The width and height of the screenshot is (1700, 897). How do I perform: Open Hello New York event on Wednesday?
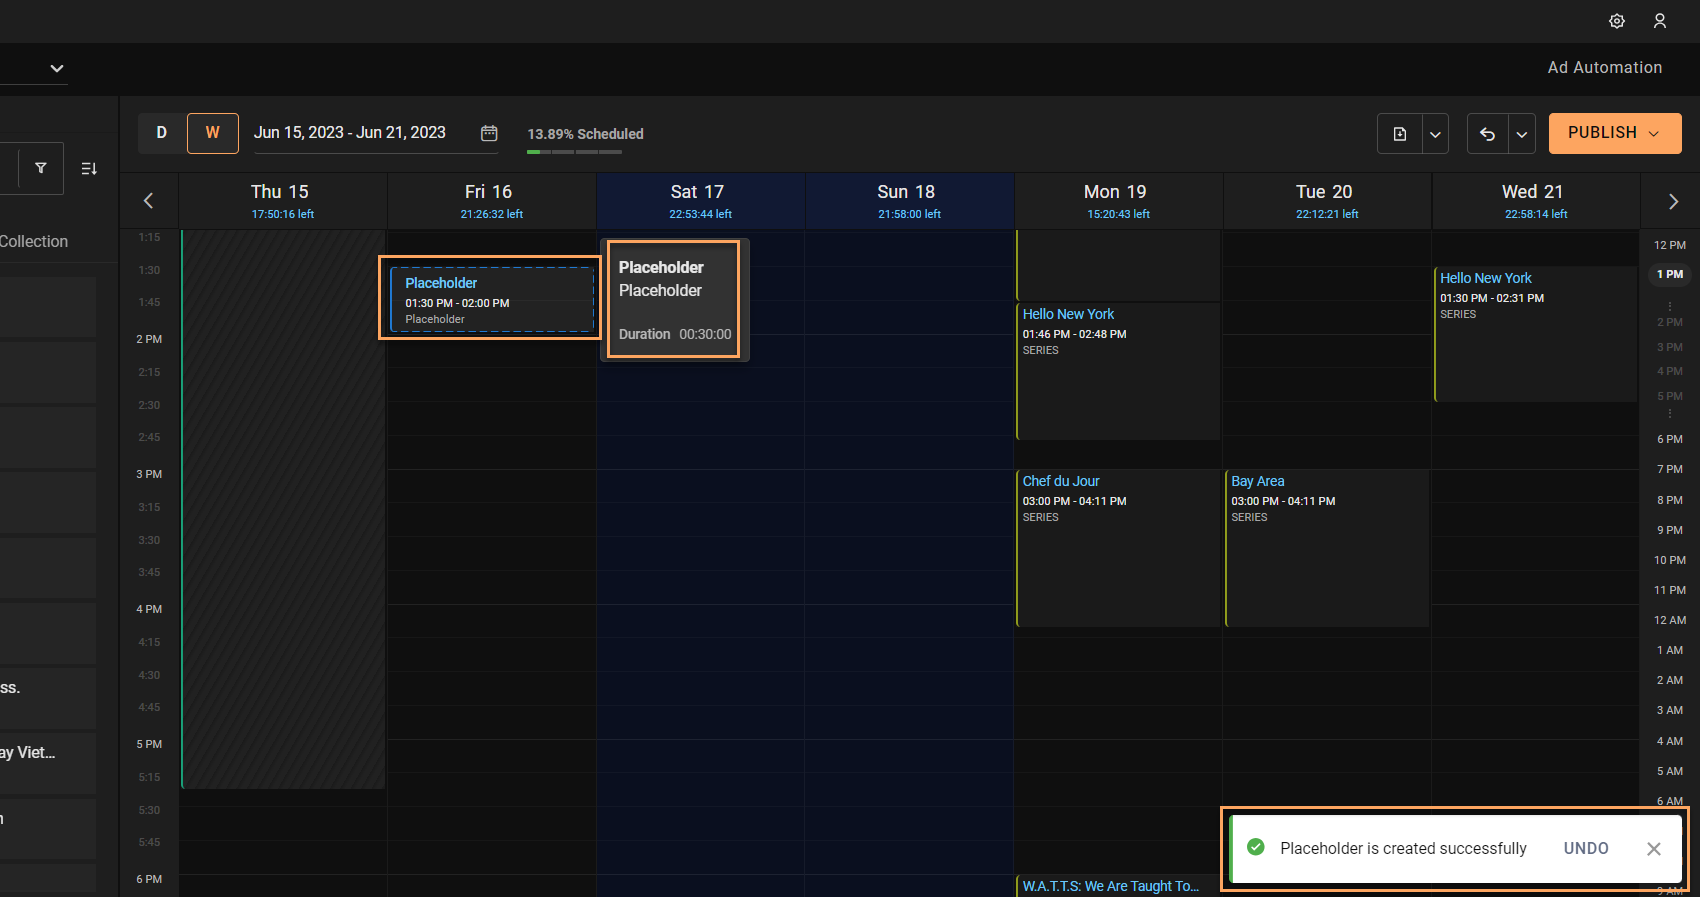pyautogui.click(x=1536, y=334)
